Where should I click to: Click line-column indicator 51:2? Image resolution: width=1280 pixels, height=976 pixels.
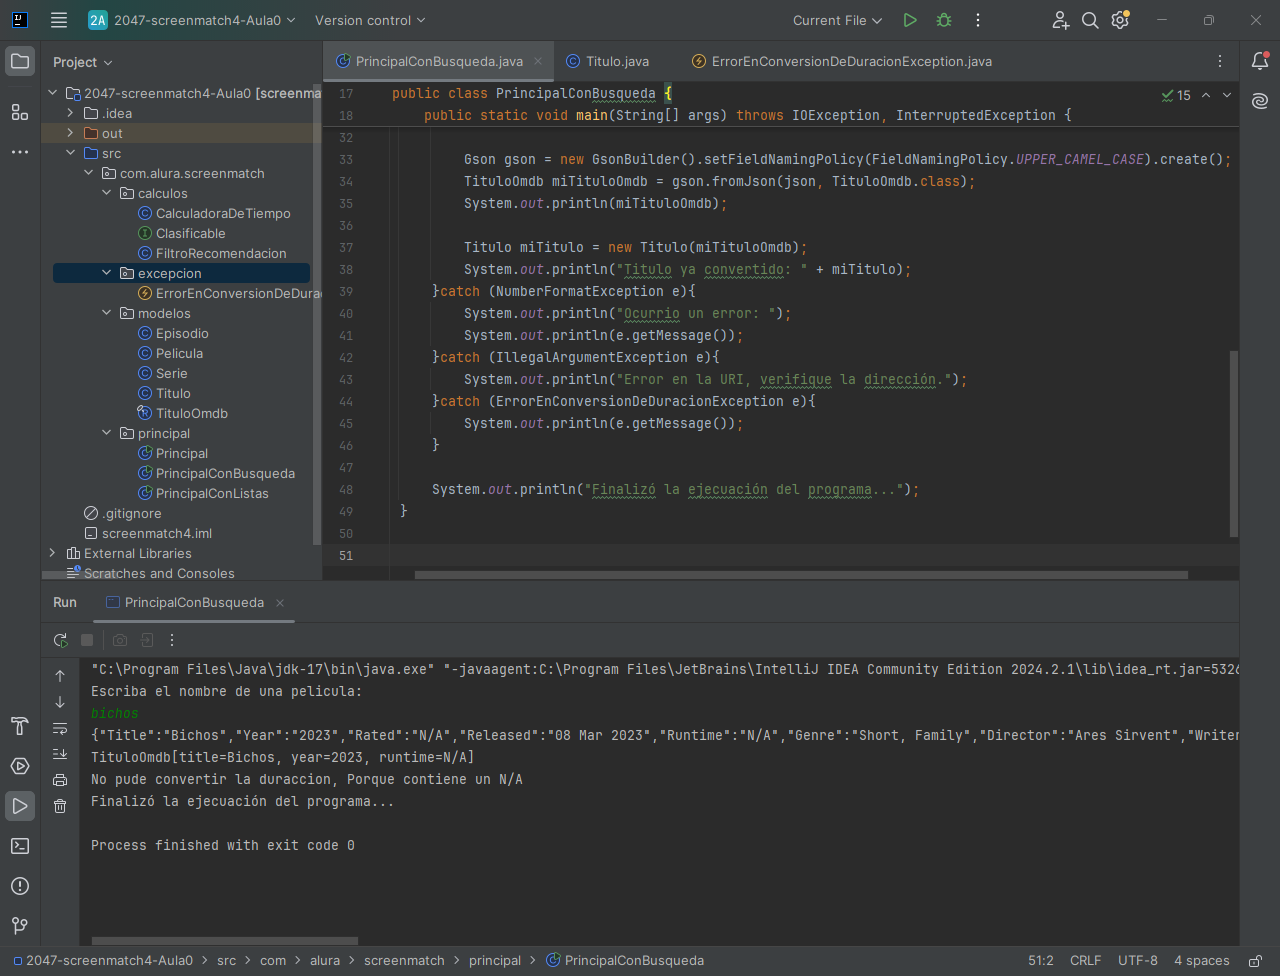point(1041,960)
